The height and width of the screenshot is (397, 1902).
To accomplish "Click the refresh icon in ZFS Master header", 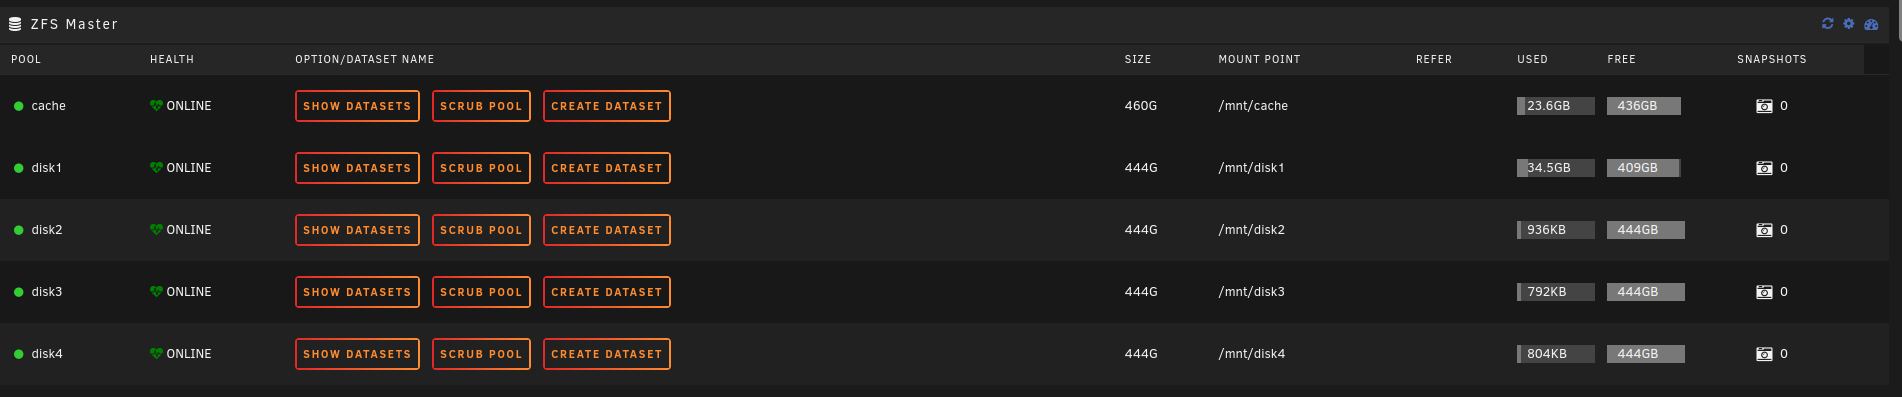I will (1827, 23).
